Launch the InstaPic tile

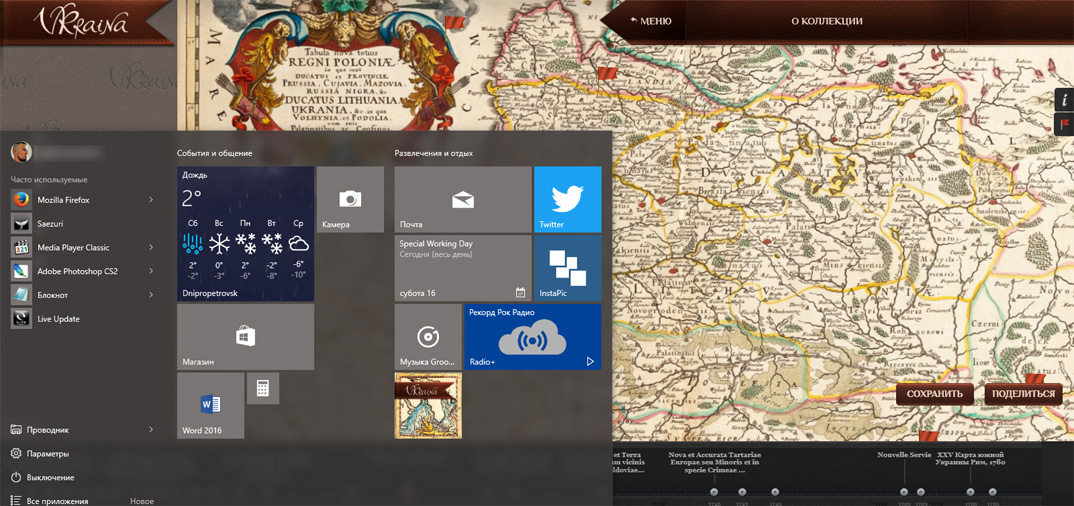tap(567, 268)
